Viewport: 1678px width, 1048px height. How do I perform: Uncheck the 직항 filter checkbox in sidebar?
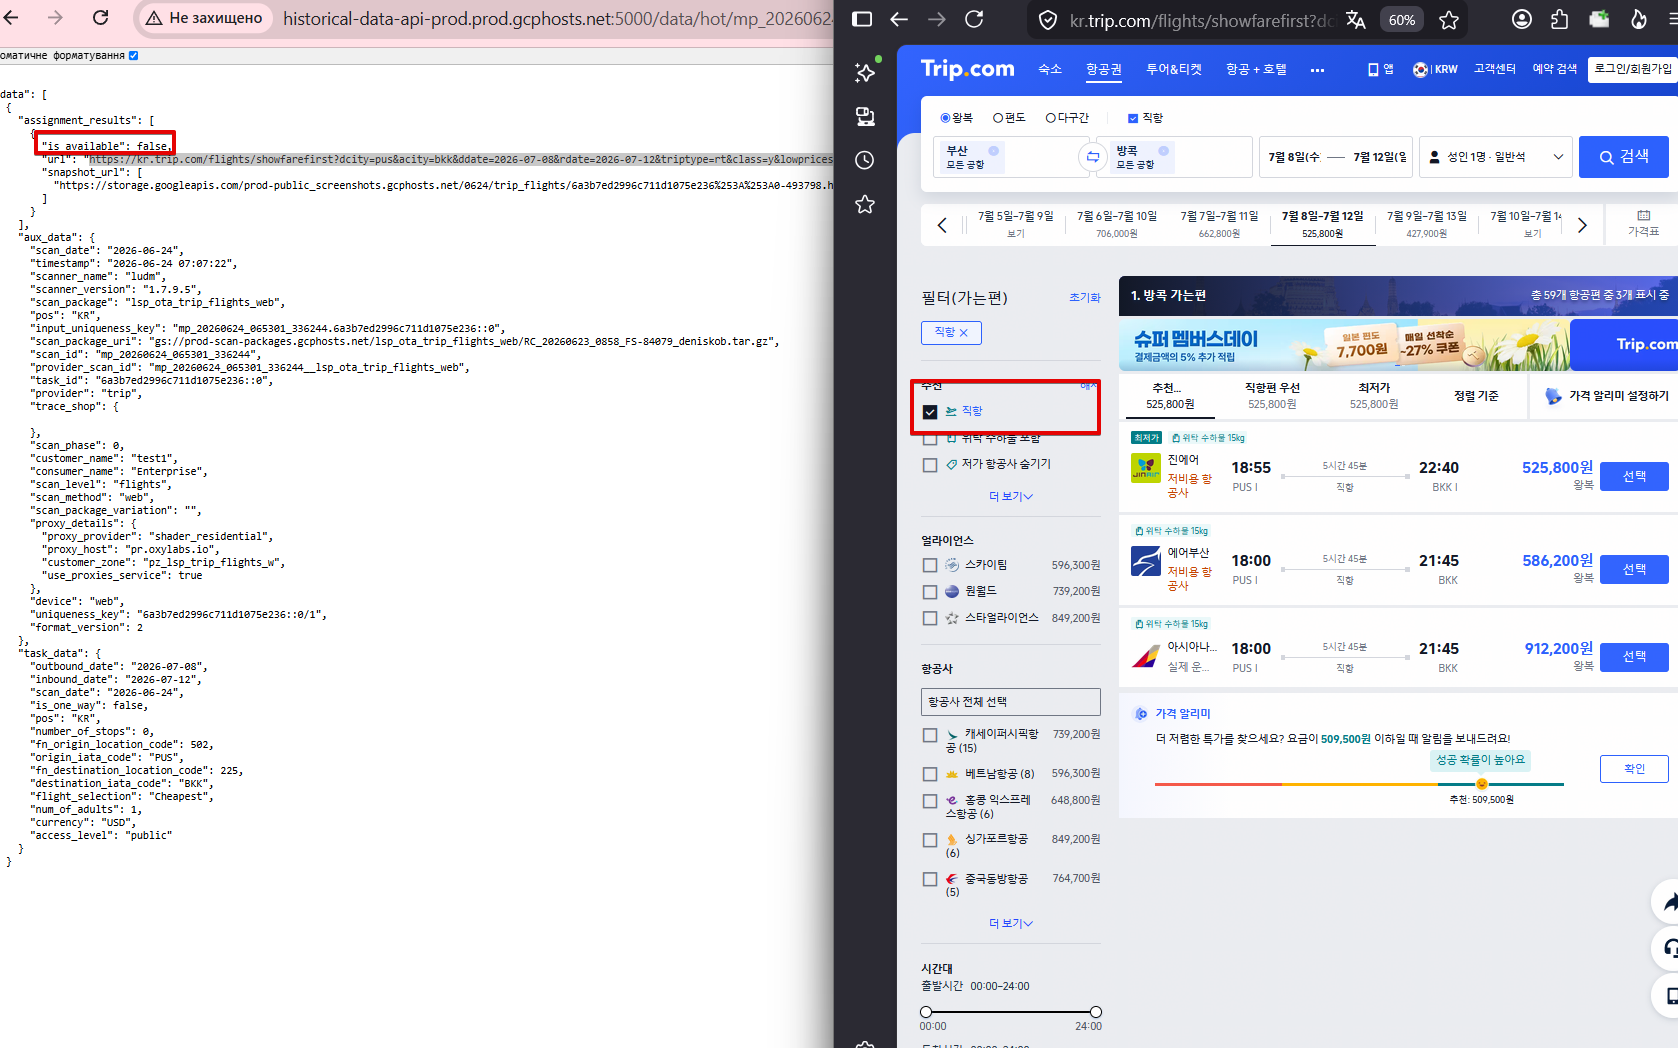pos(930,412)
